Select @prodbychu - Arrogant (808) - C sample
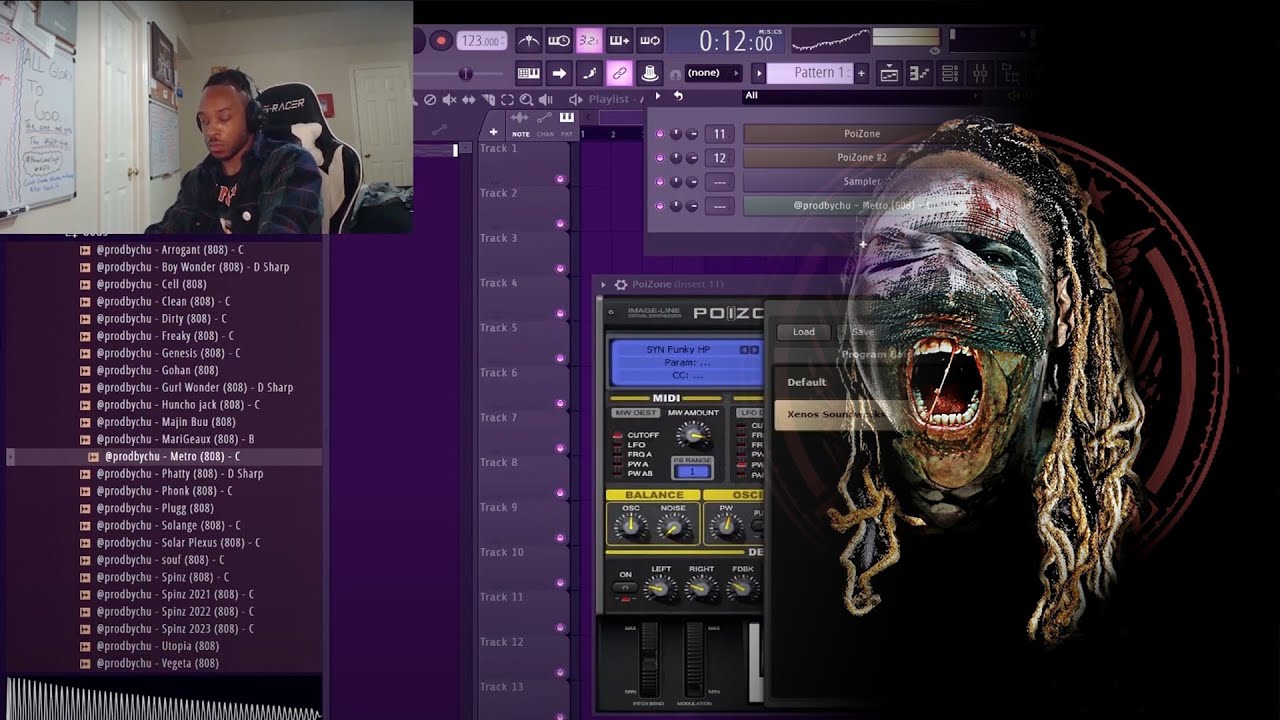The width and height of the screenshot is (1280, 720). click(170, 250)
